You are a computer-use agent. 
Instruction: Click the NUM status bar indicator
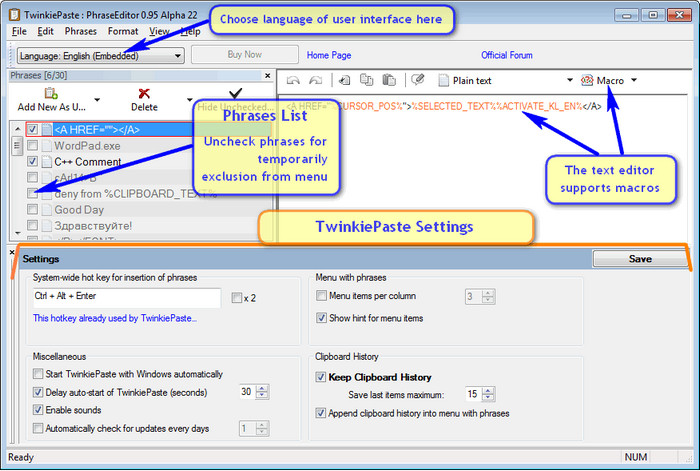[x=636, y=457]
